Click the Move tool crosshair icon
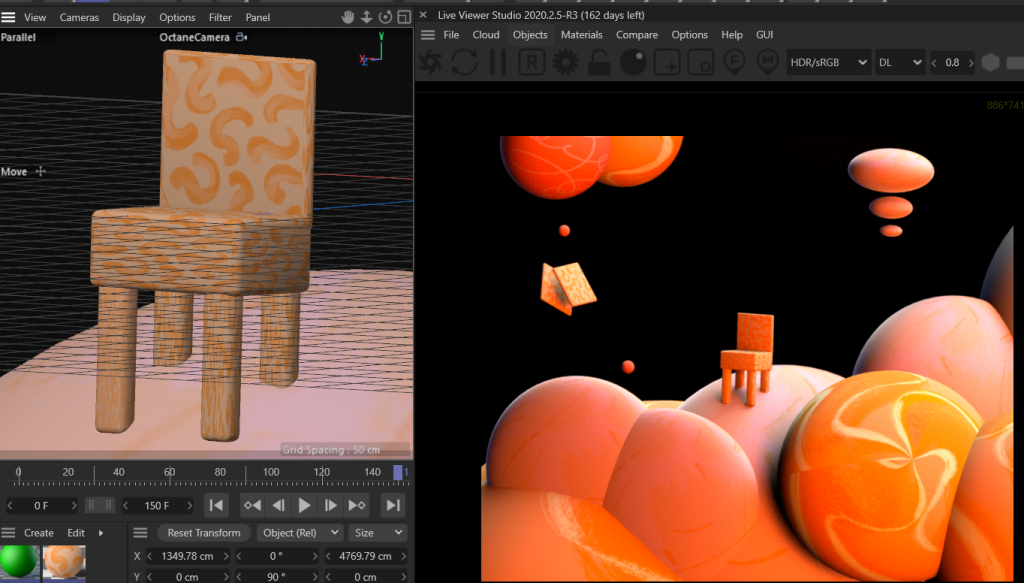The height and width of the screenshot is (583, 1024). 40,171
